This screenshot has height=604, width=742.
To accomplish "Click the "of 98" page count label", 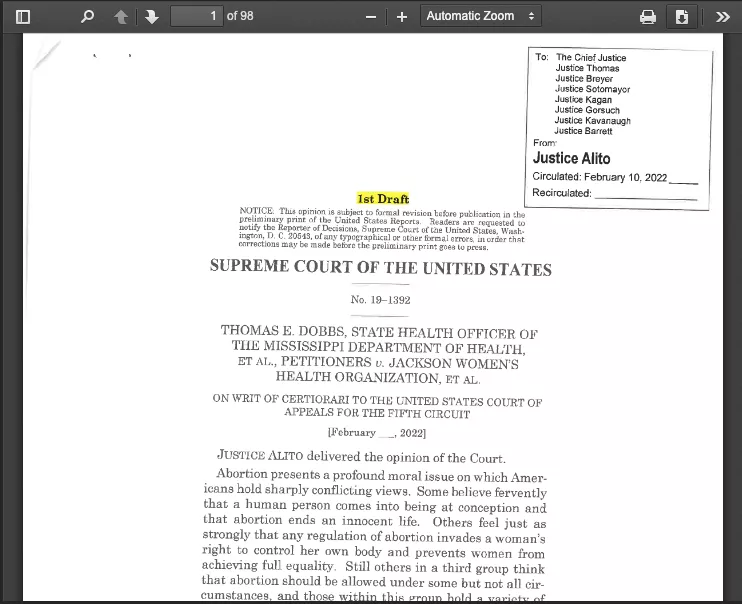I will (x=240, y=16).
